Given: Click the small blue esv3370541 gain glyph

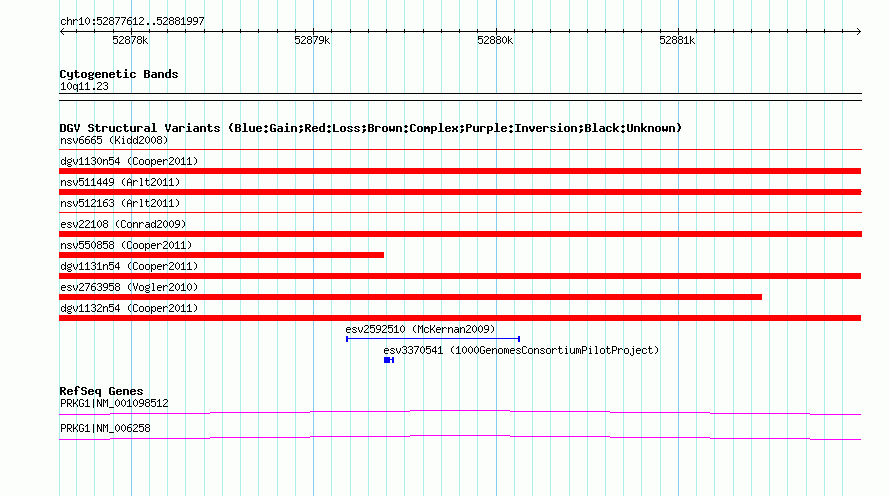Looking at the screenshot, I should [389, 360].
